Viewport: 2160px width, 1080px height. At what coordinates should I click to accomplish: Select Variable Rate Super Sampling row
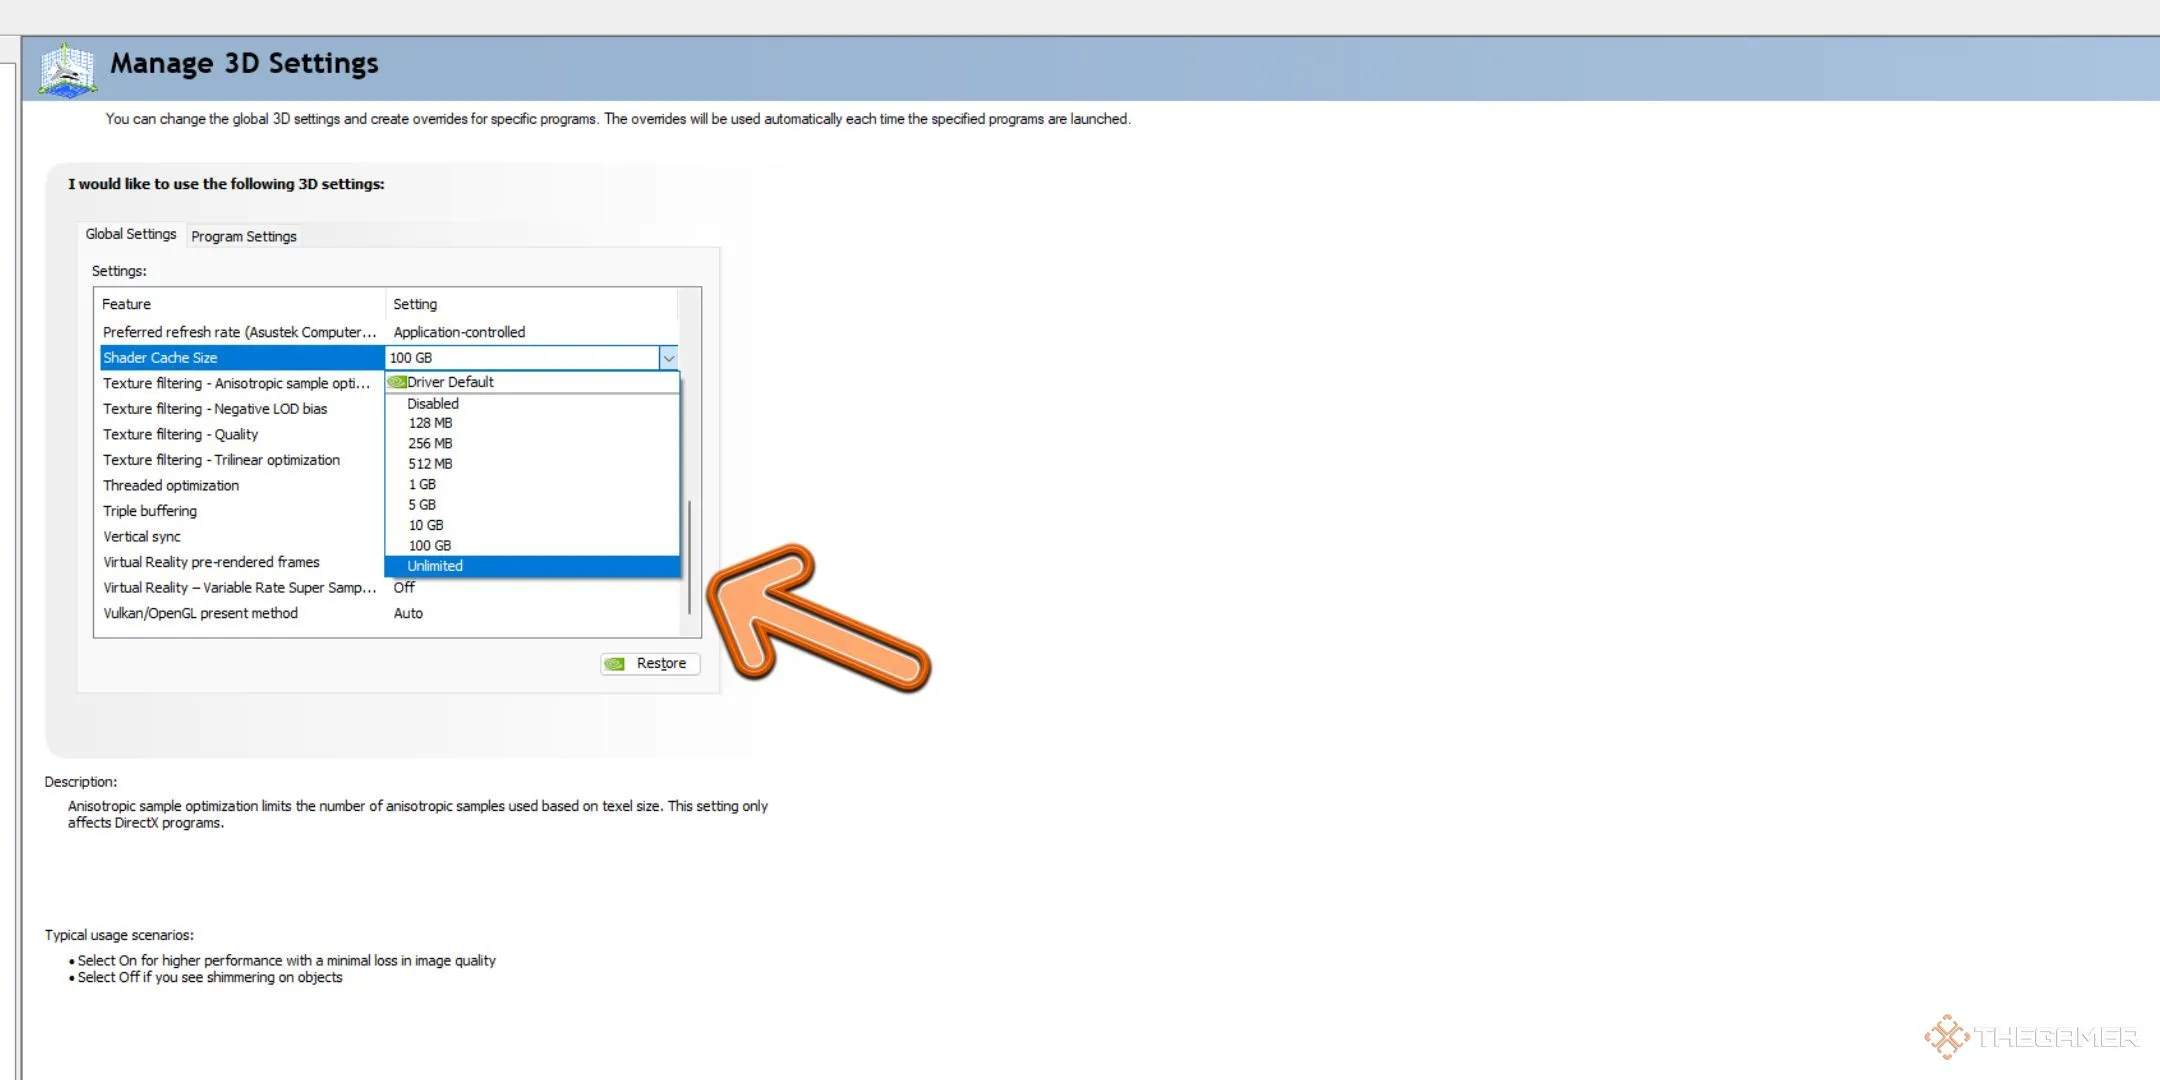click(240, 588)
